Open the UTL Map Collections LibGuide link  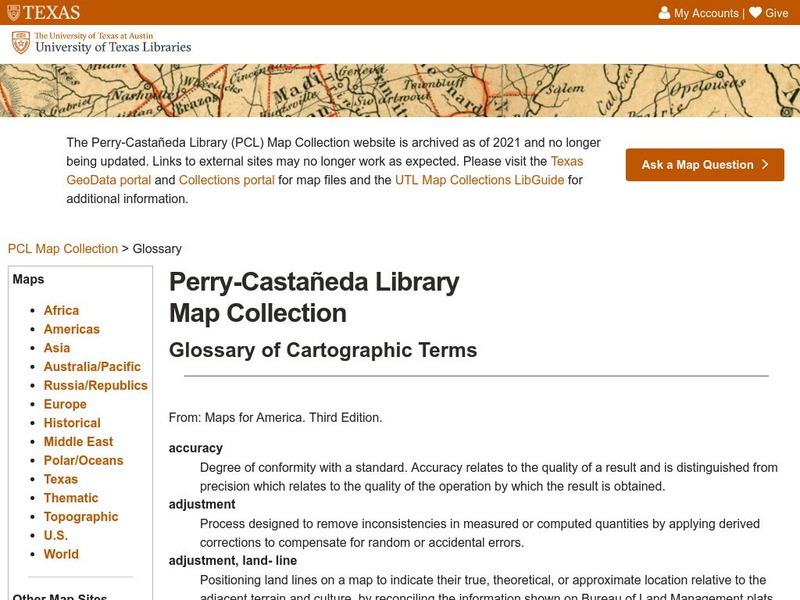(x=480, y=180)
